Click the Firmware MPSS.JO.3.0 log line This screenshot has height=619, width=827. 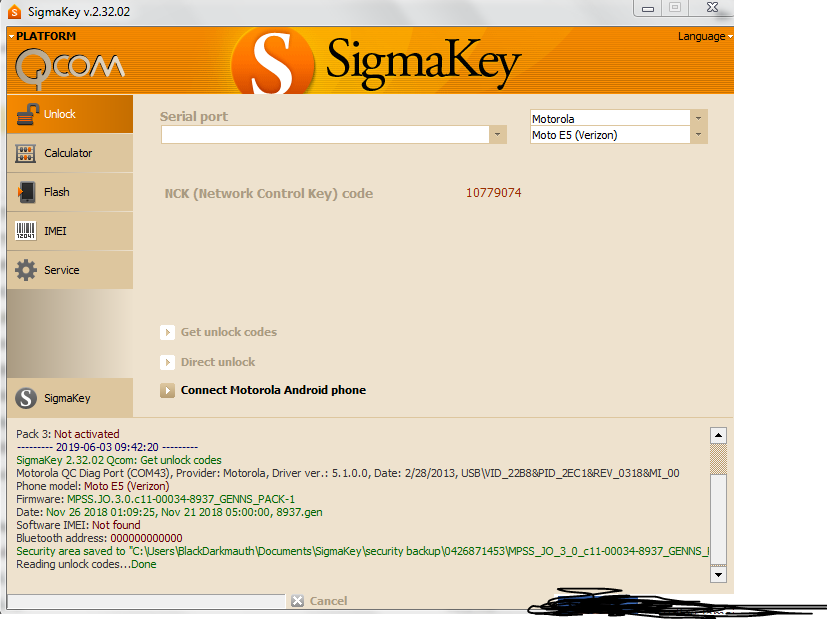[x=156, y=499]
